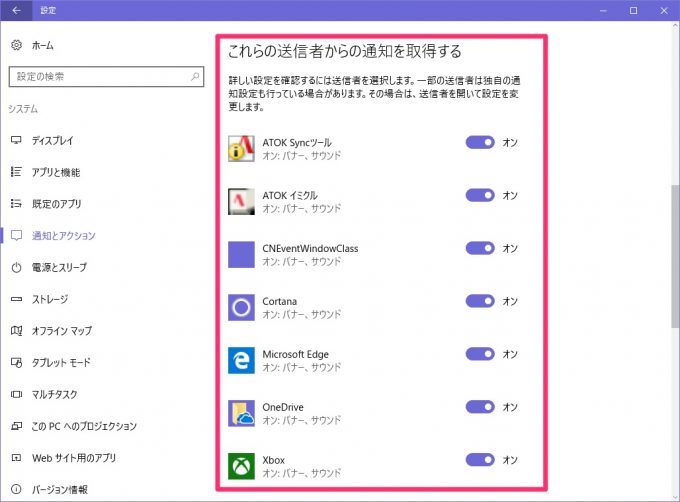The width and height of the screenshot is (680, 502).
Task: Switch off OneDrive notifications toggle
Action: coord(480,407)
